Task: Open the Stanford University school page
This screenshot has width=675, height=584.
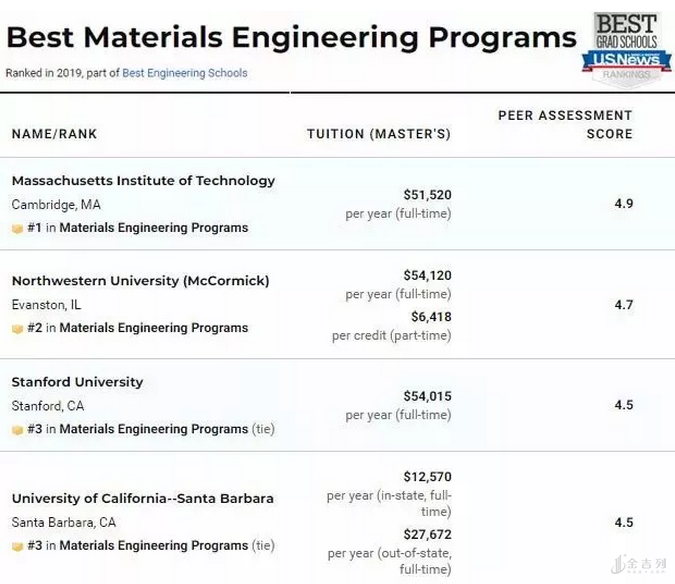Action: 77,382
